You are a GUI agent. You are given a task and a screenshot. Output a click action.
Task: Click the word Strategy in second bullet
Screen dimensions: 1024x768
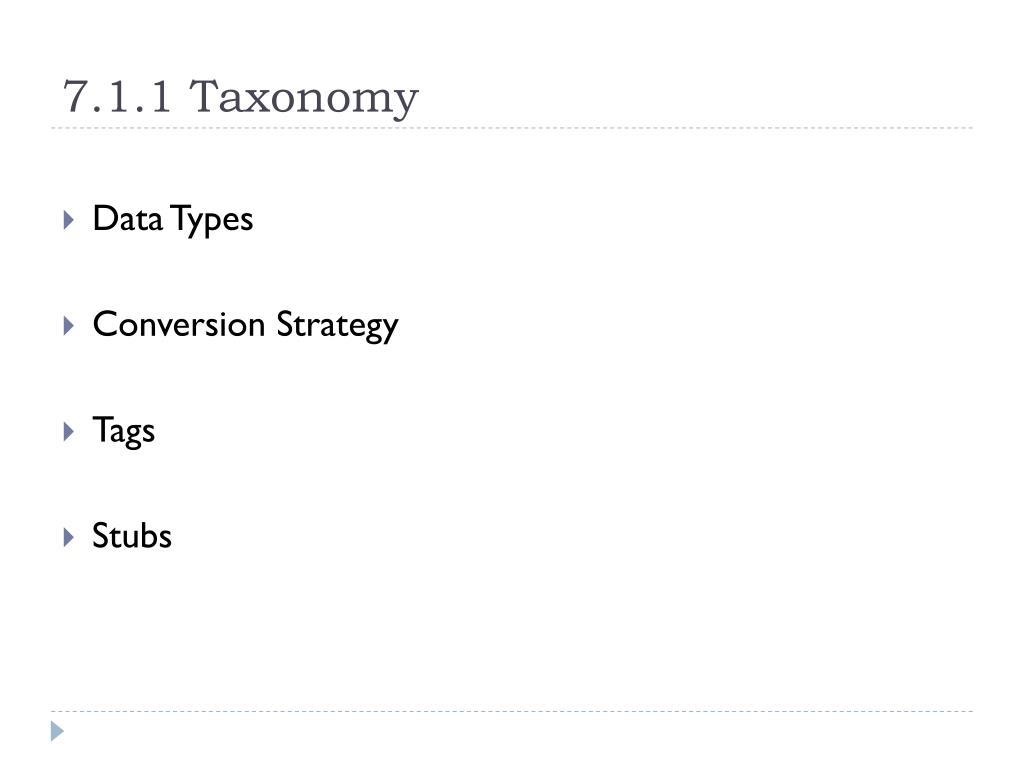pos(337,327)
